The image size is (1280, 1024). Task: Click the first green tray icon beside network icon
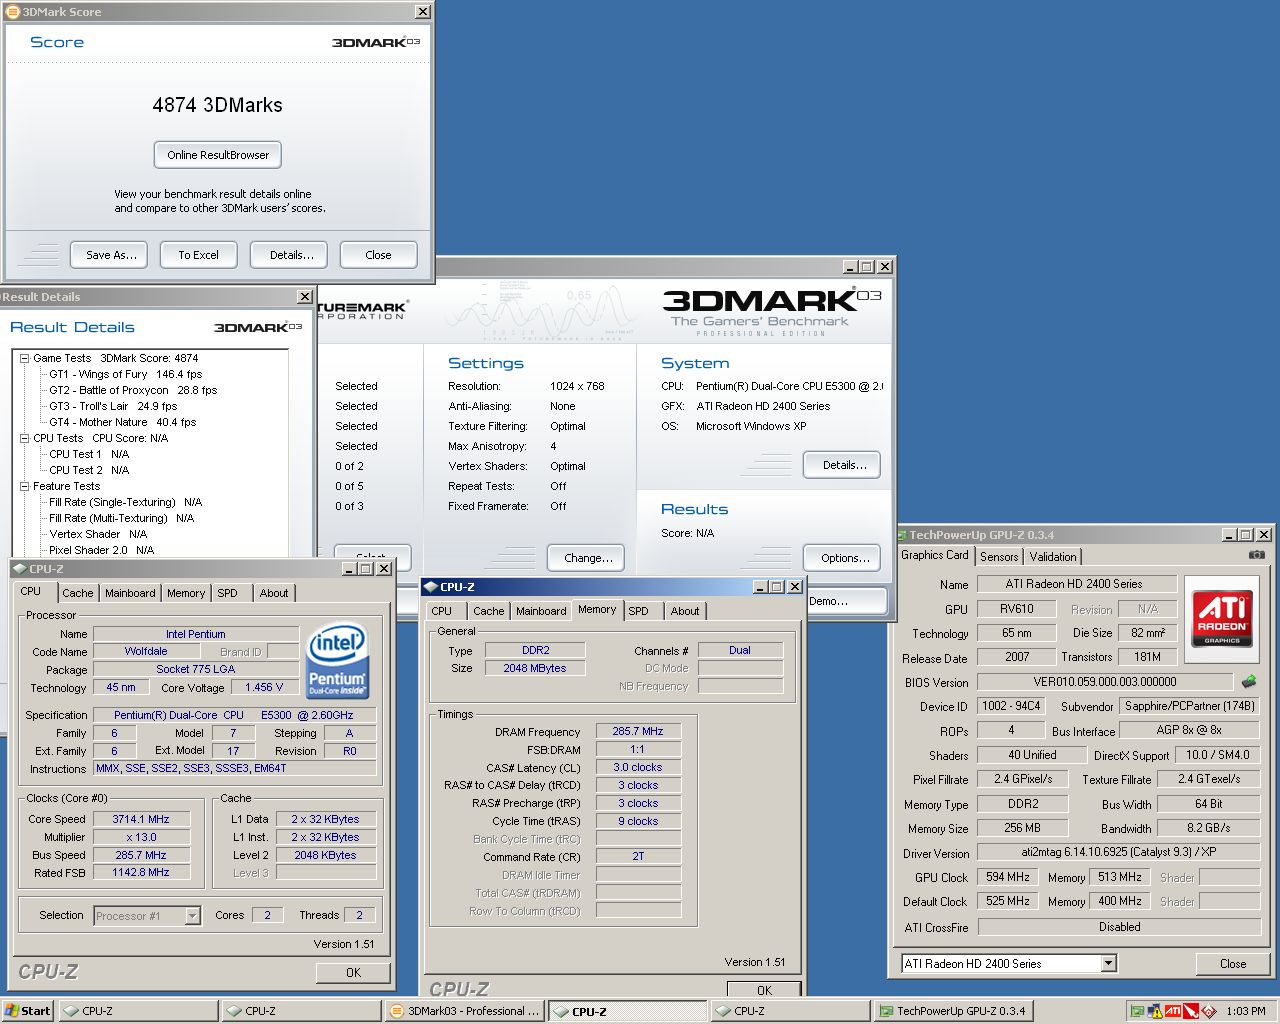point(1137,1011)
